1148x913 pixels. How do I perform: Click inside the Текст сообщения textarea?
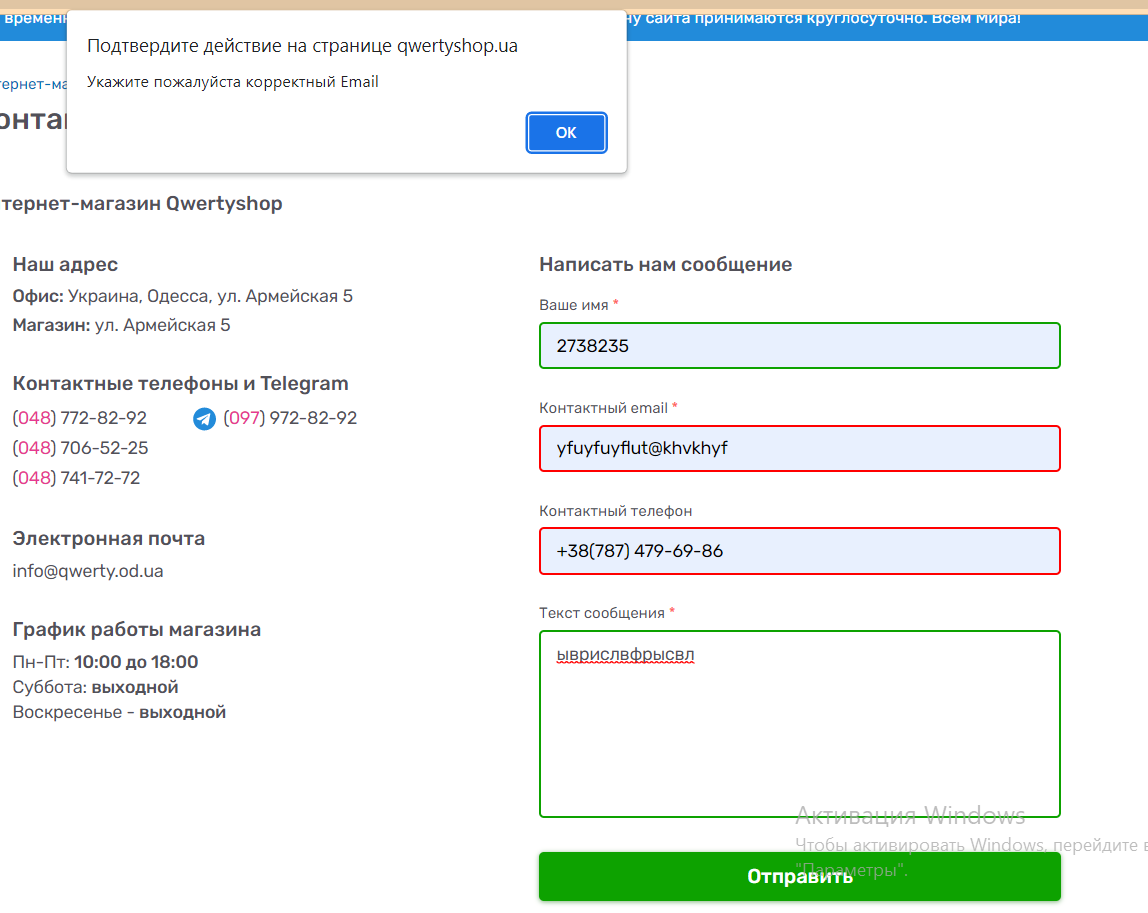[800, 724]
